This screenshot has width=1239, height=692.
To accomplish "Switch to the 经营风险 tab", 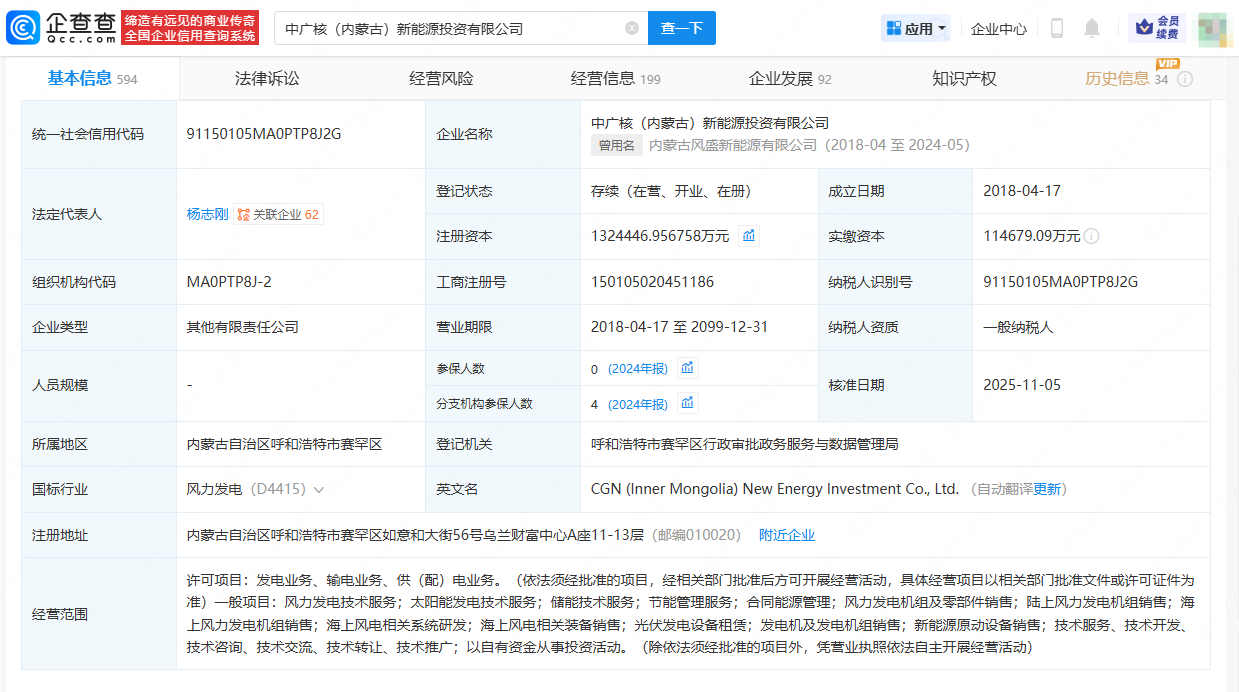I will click(x=441, y=79).
